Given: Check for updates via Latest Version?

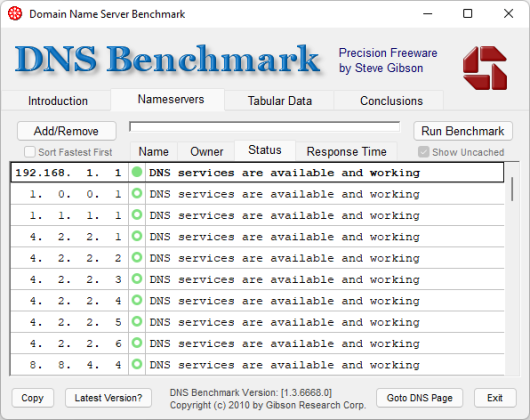Looking at the screenshot, I should (x=108, y=398).
